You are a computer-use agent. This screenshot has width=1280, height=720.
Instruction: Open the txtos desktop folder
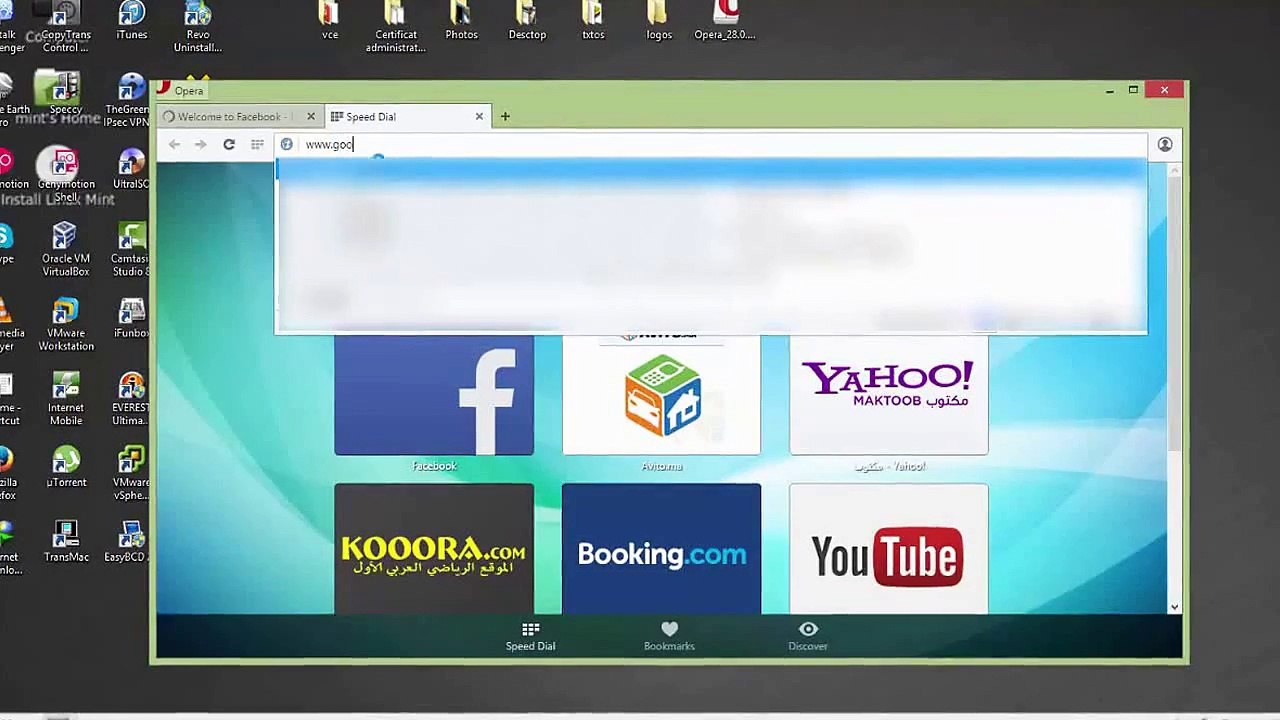tap(593, 21)
